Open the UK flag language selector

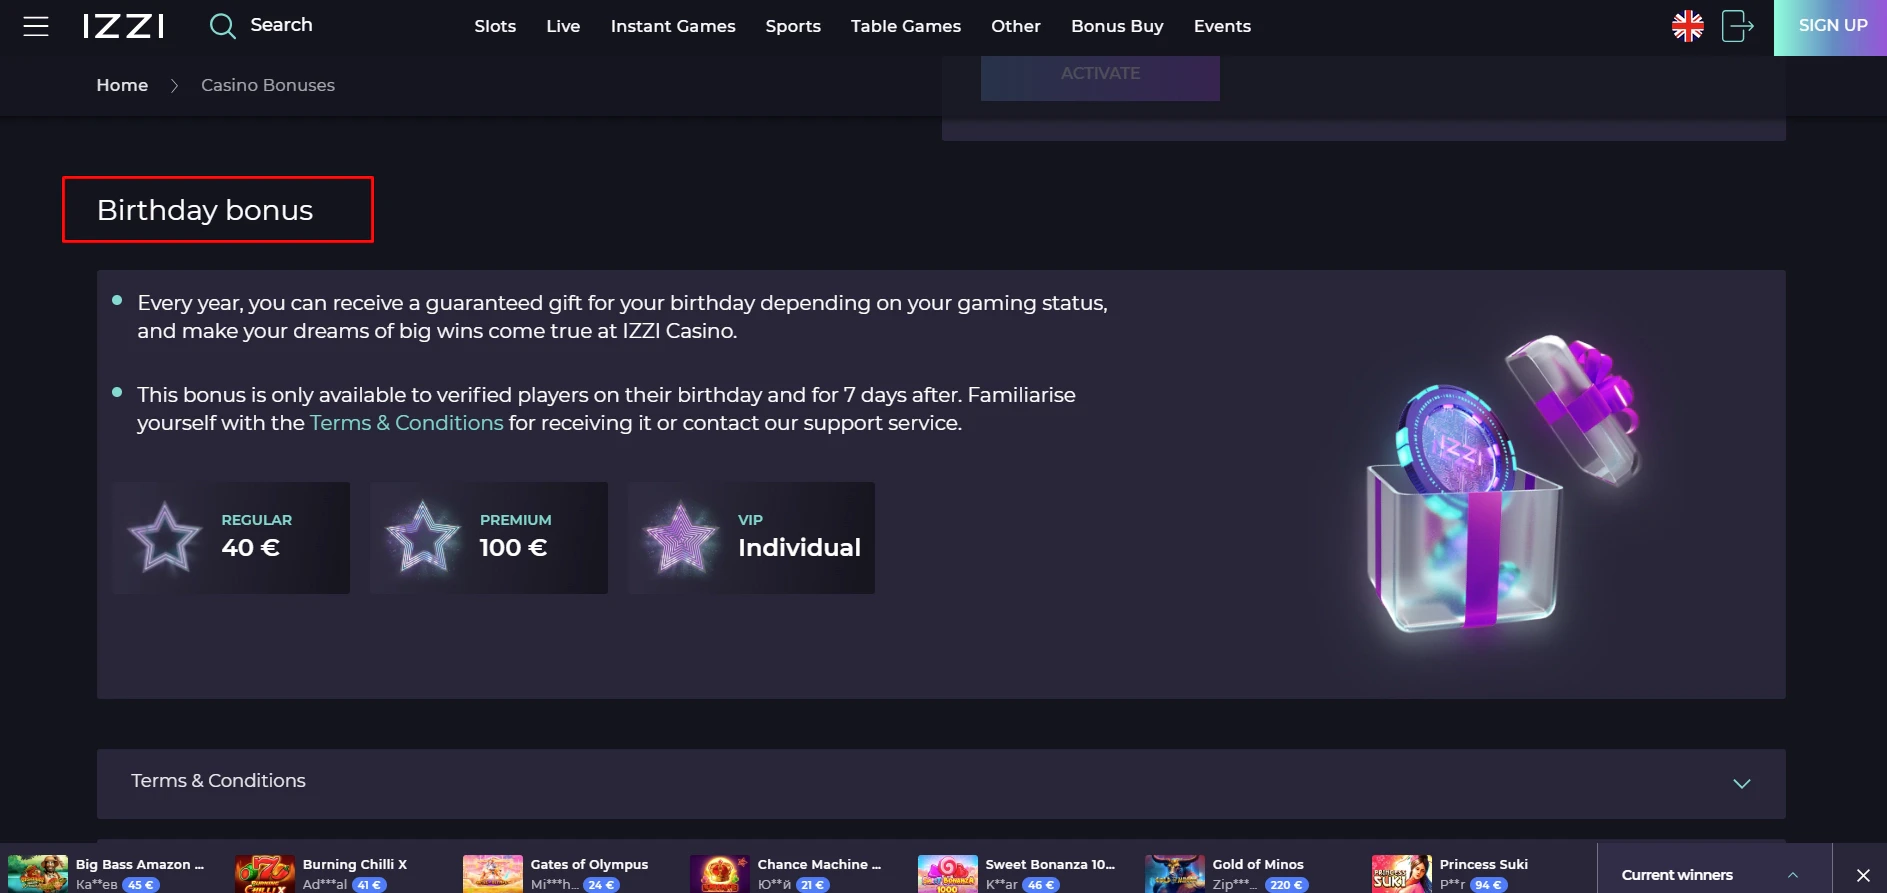1688,26
